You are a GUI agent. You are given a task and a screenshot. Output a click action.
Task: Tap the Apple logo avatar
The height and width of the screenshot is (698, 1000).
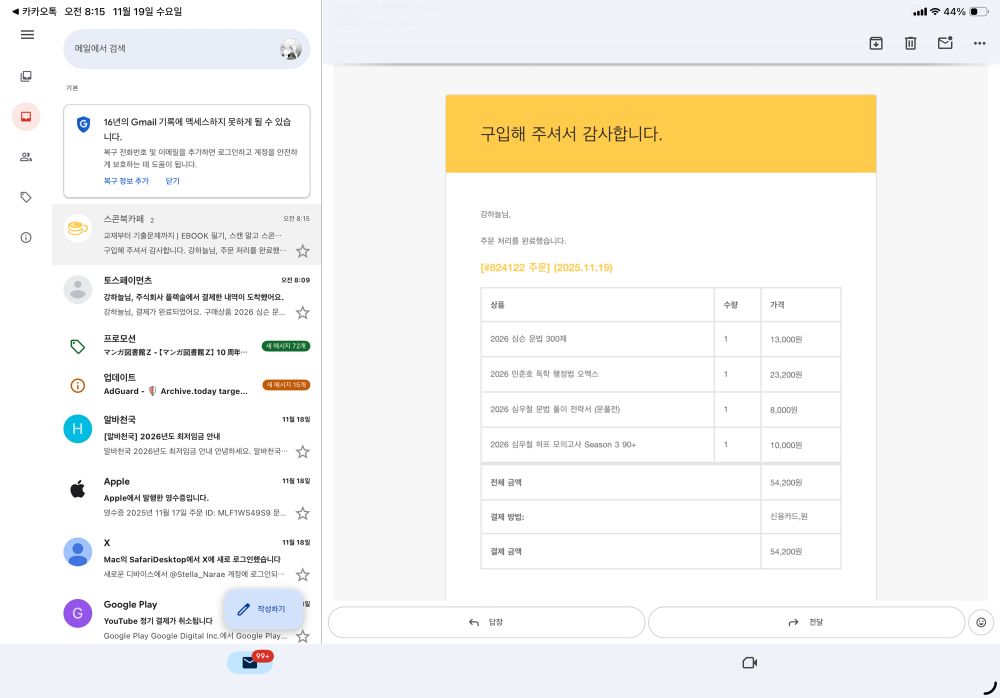point(78,490)
